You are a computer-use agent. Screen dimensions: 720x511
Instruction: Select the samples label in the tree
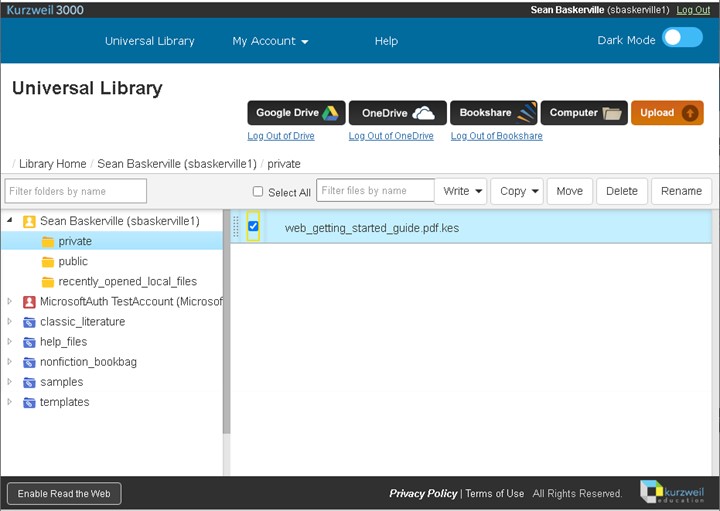[x=62, y=382]
